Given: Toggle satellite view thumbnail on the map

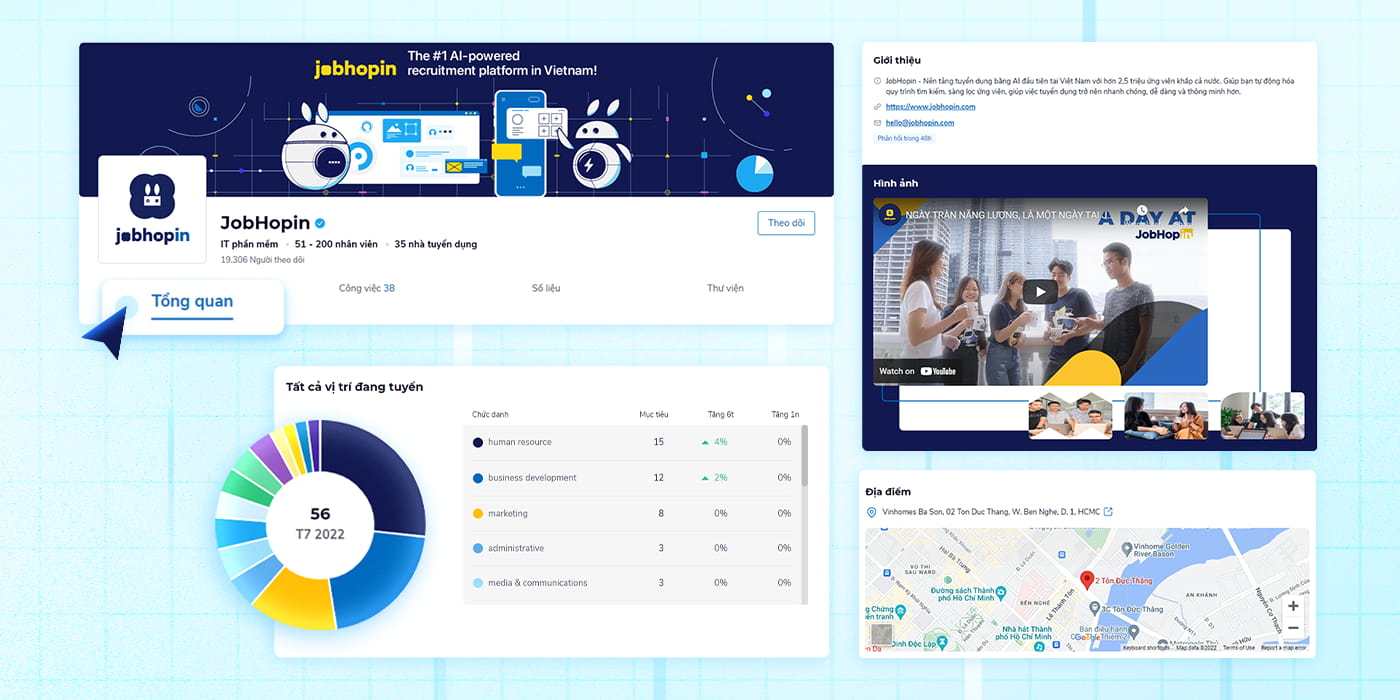Looking at the screenshot, I should click(x=881, y=634).
